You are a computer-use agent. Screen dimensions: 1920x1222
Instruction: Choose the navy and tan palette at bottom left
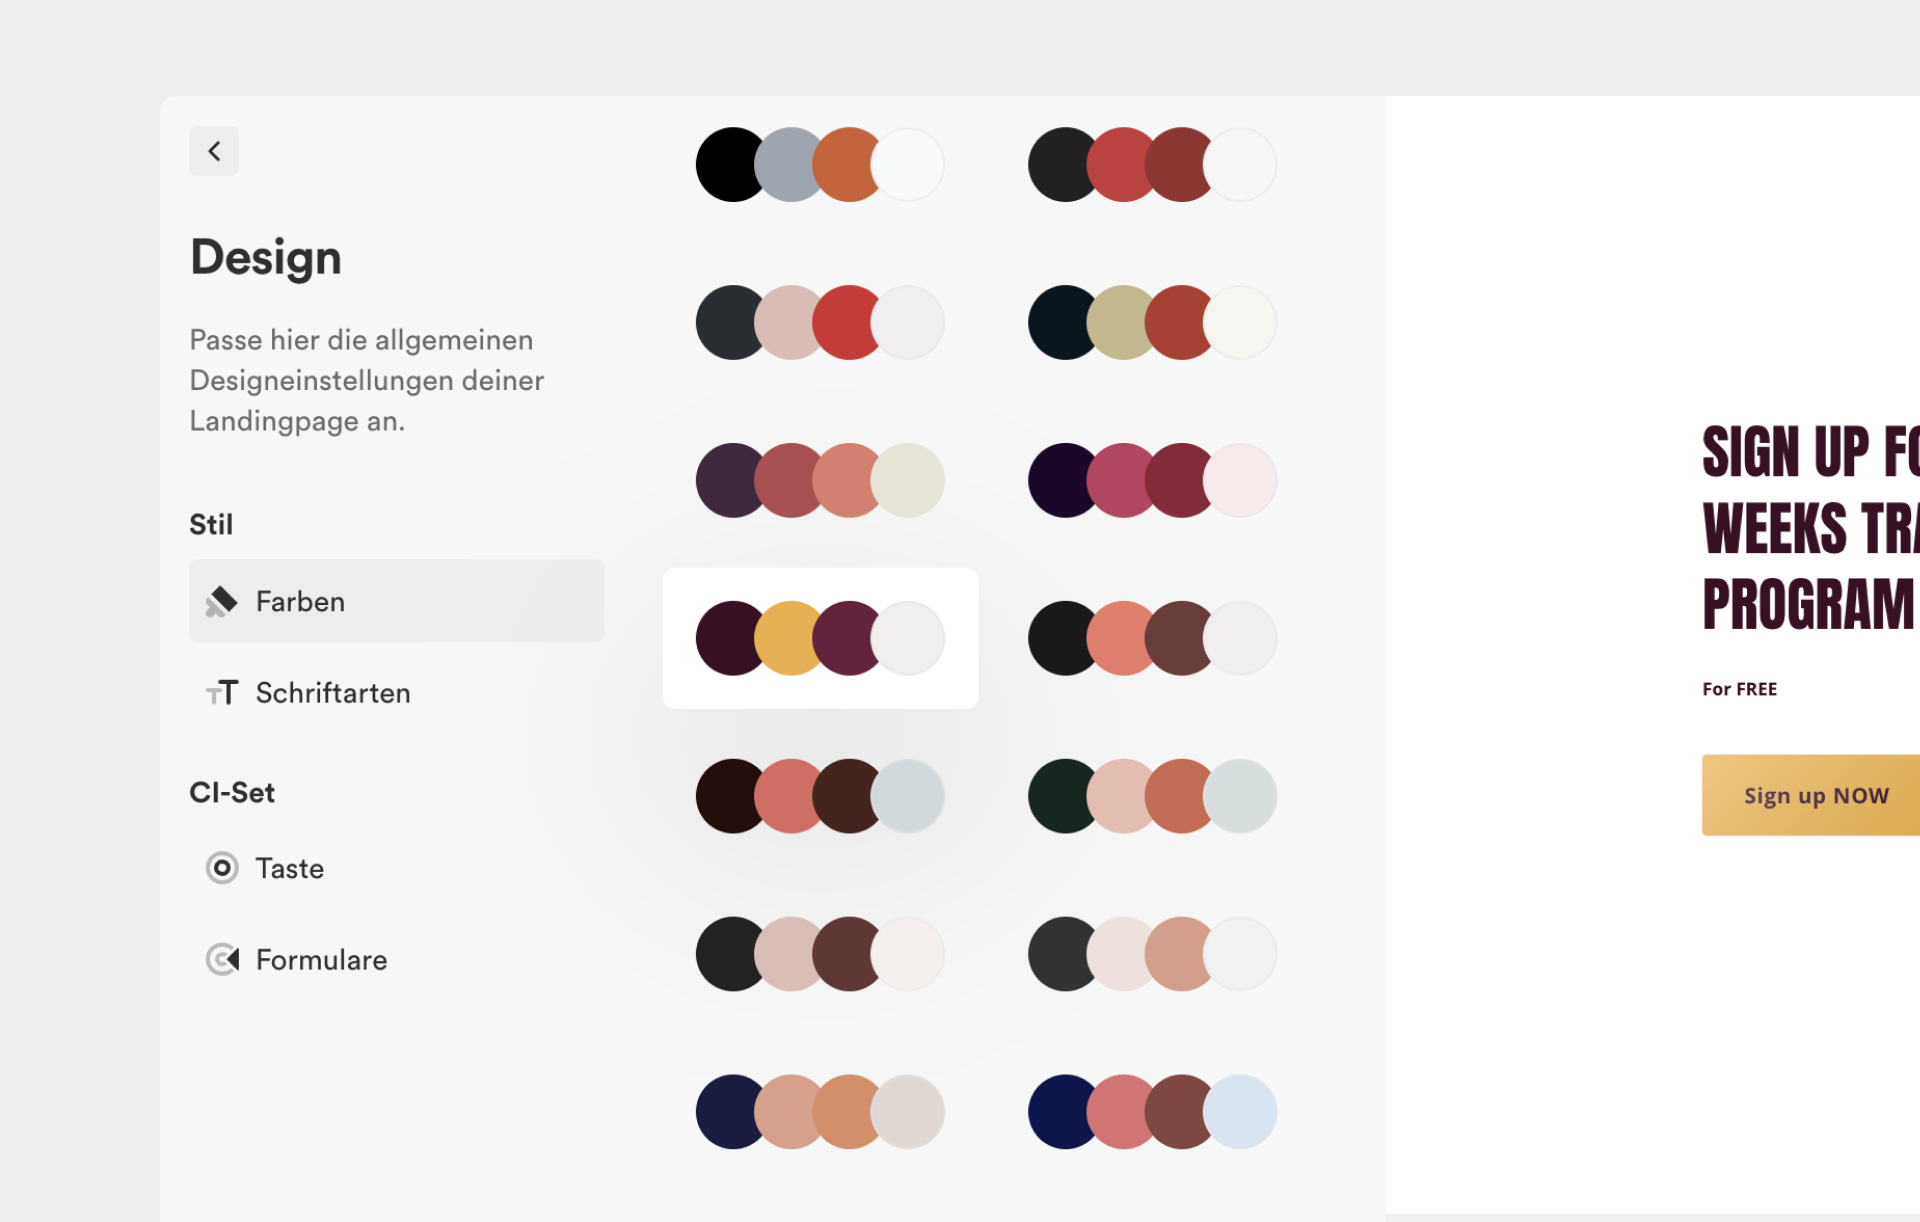coord(819,1111)
